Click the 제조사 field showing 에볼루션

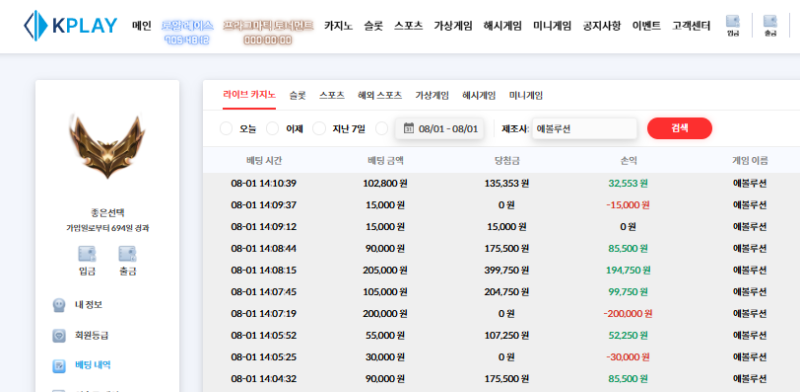coord(584,129)
